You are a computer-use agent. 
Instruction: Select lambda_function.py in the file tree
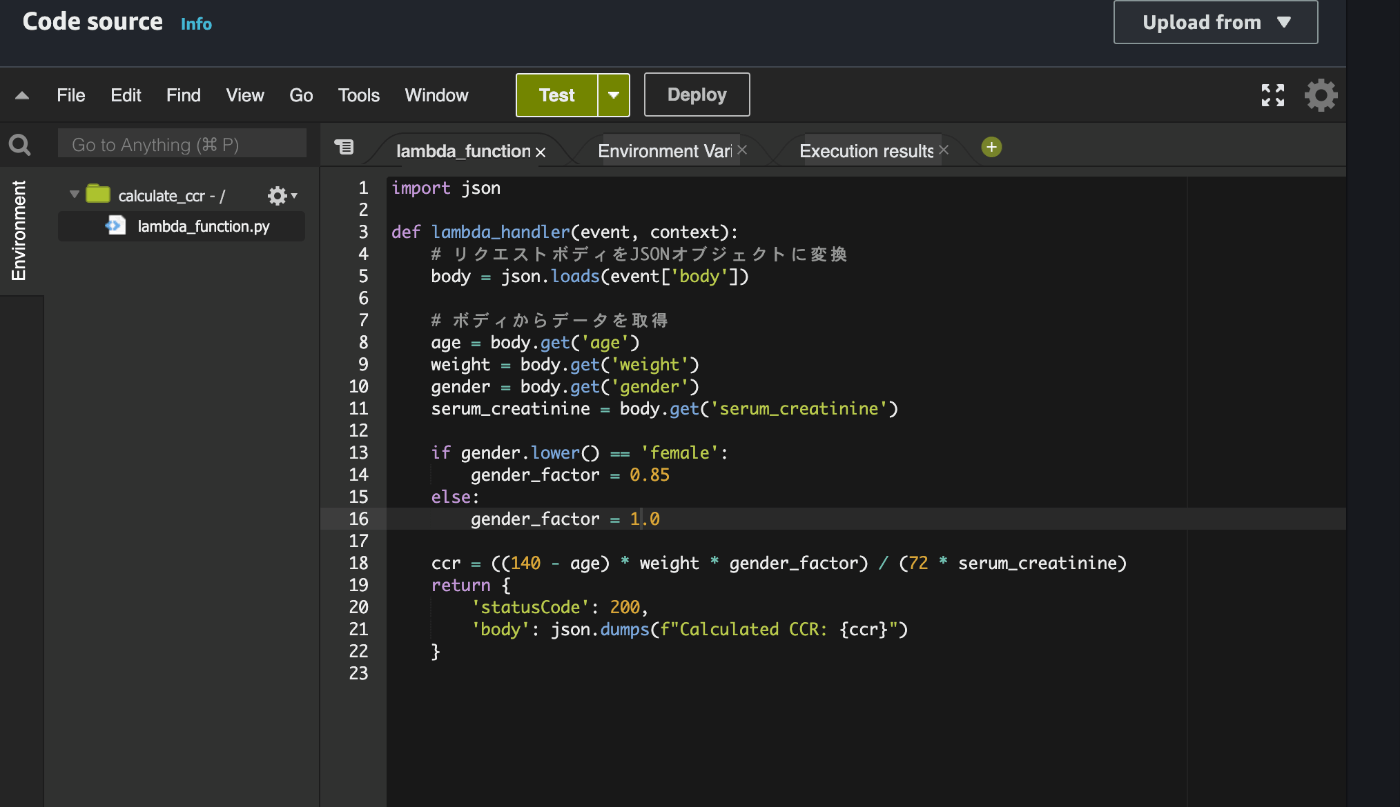(x=203, y=227)
